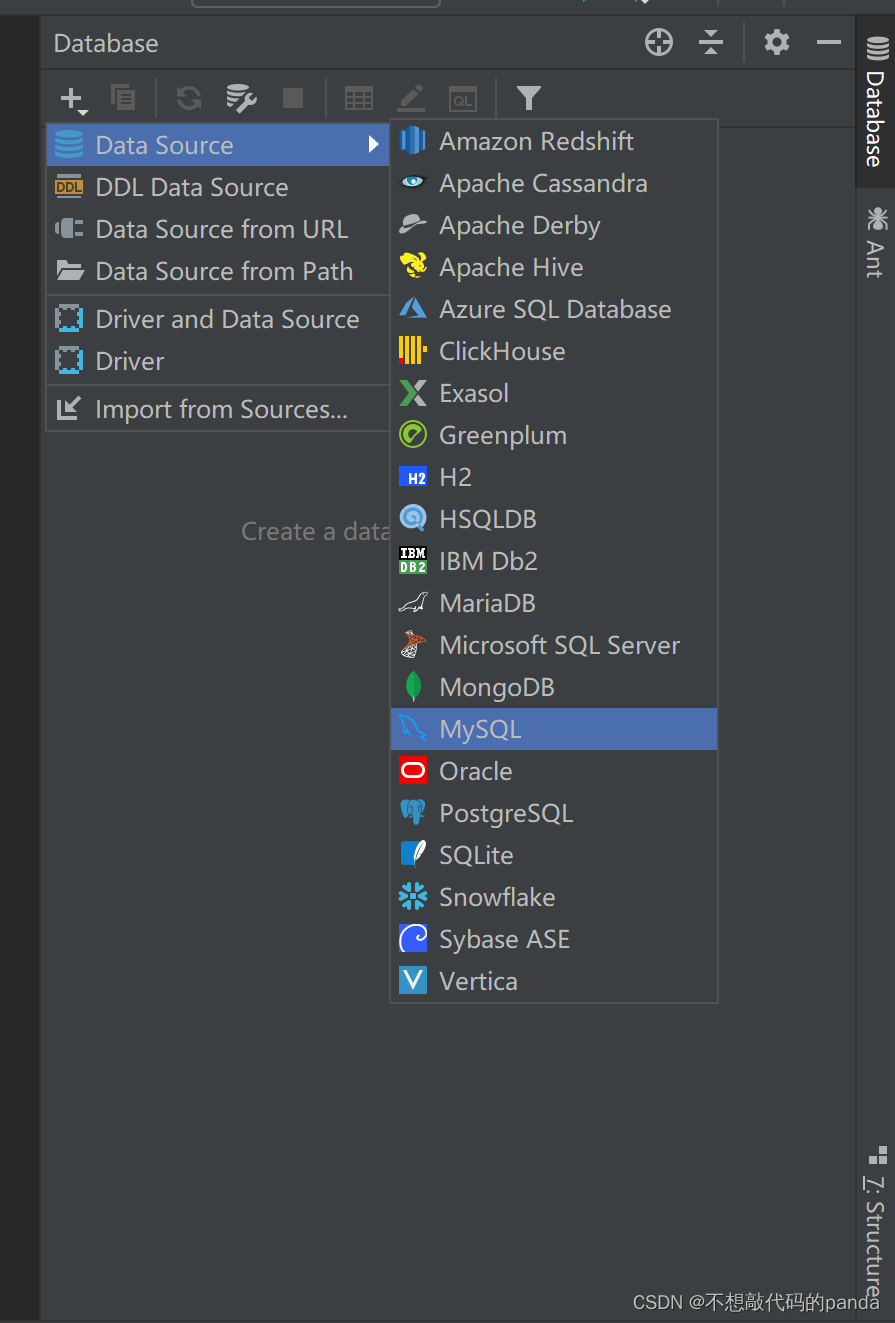The height and width of the screenshot is (1323, 895).
Task: Select Apache Hive data source
Action: click(554, 267)
